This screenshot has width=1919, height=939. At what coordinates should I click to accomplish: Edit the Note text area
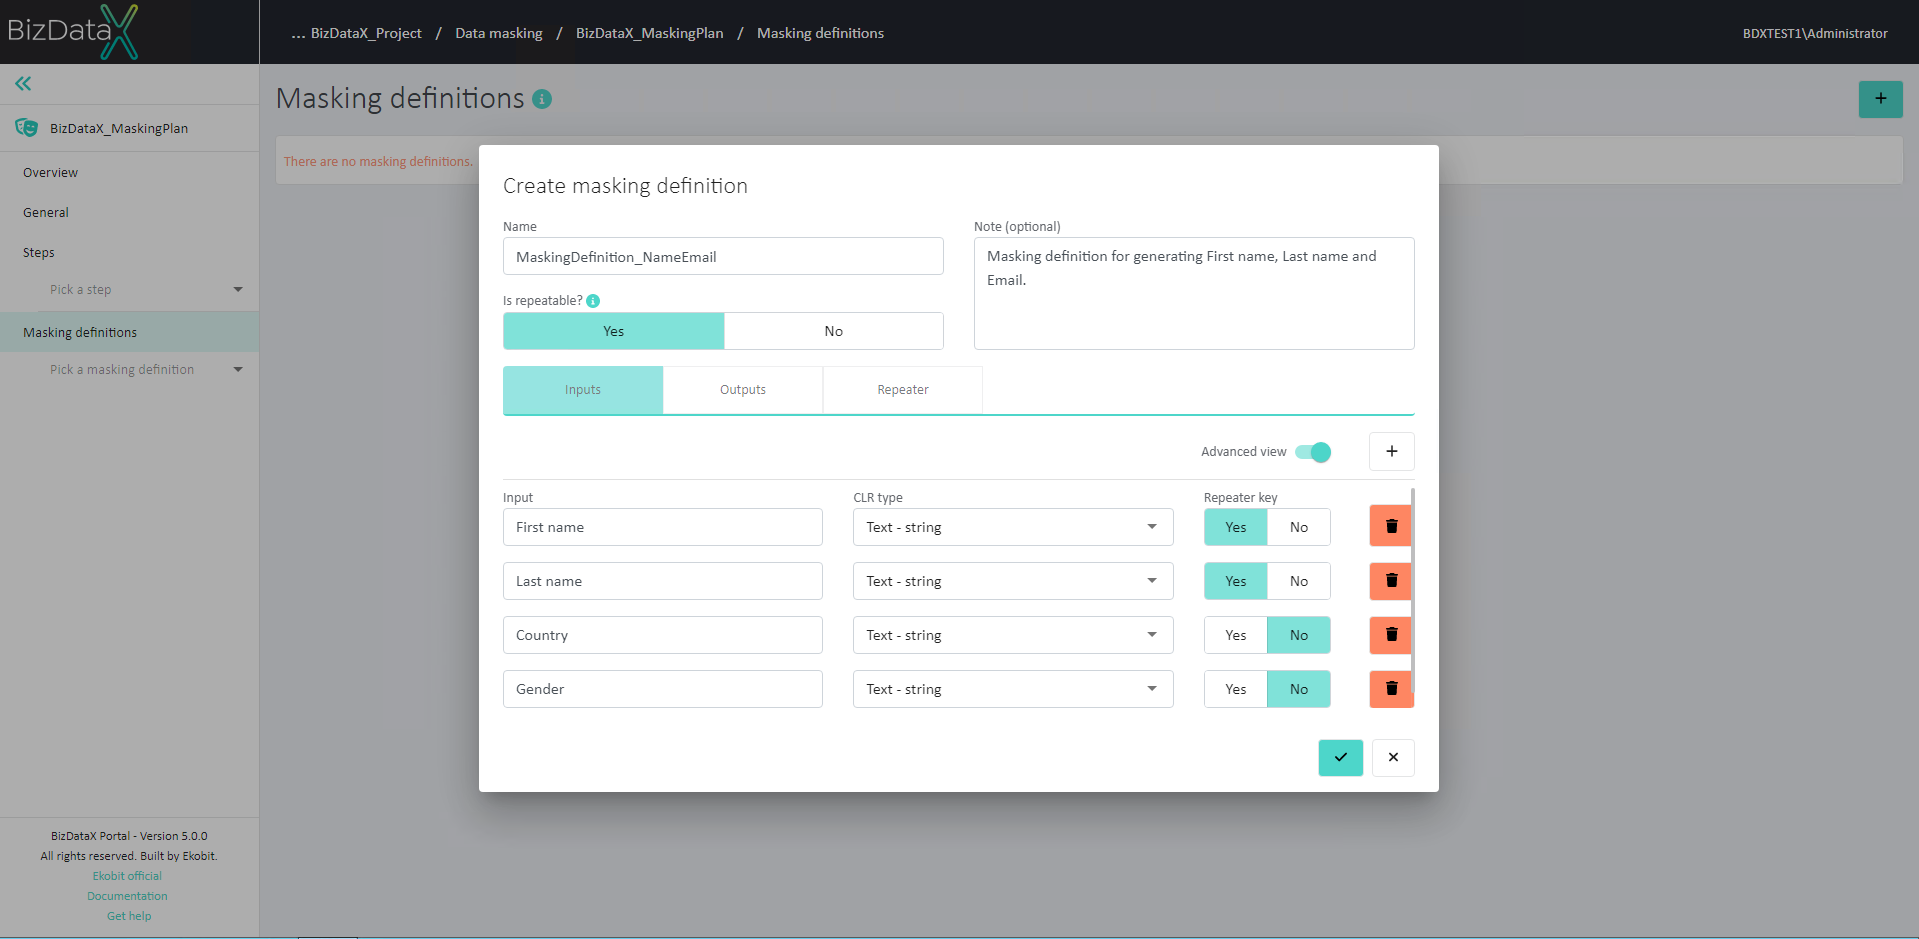[x=1194, y=293]
